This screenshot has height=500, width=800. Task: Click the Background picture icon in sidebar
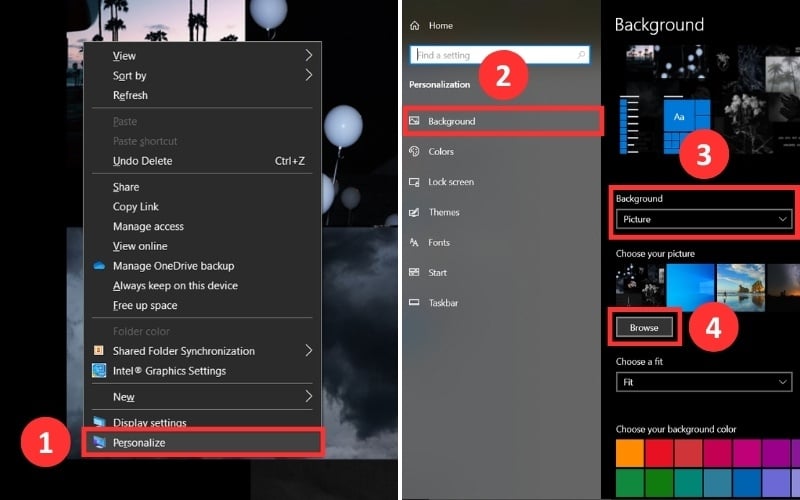pyautogui.click(x=414, y=121)
